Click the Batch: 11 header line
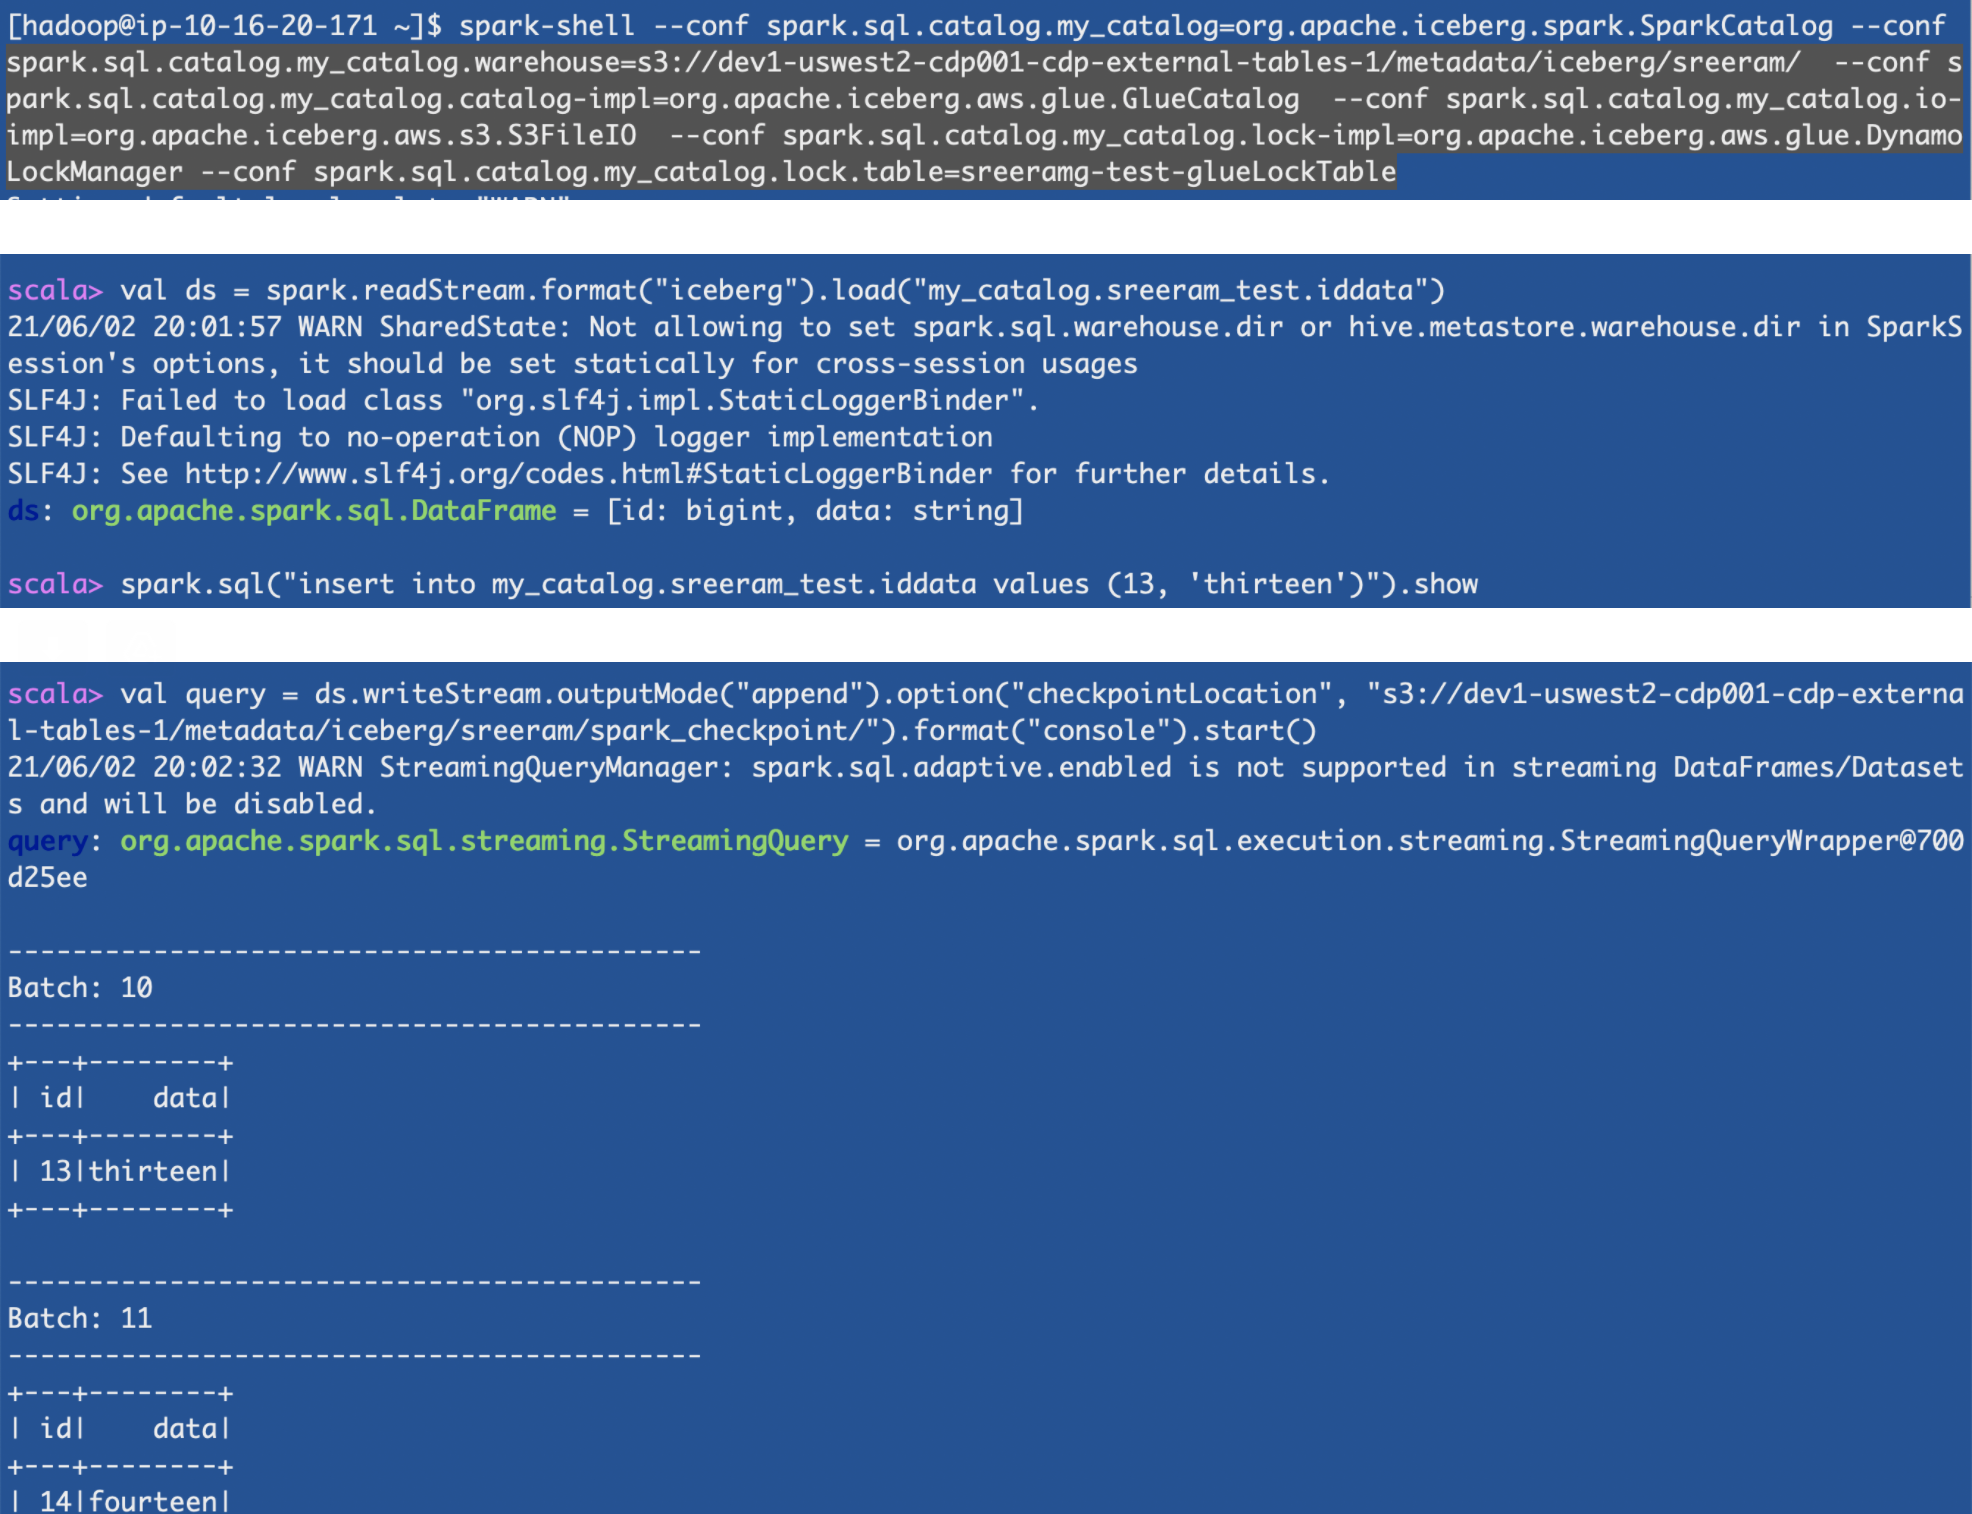 click(x=80, y=1319)
